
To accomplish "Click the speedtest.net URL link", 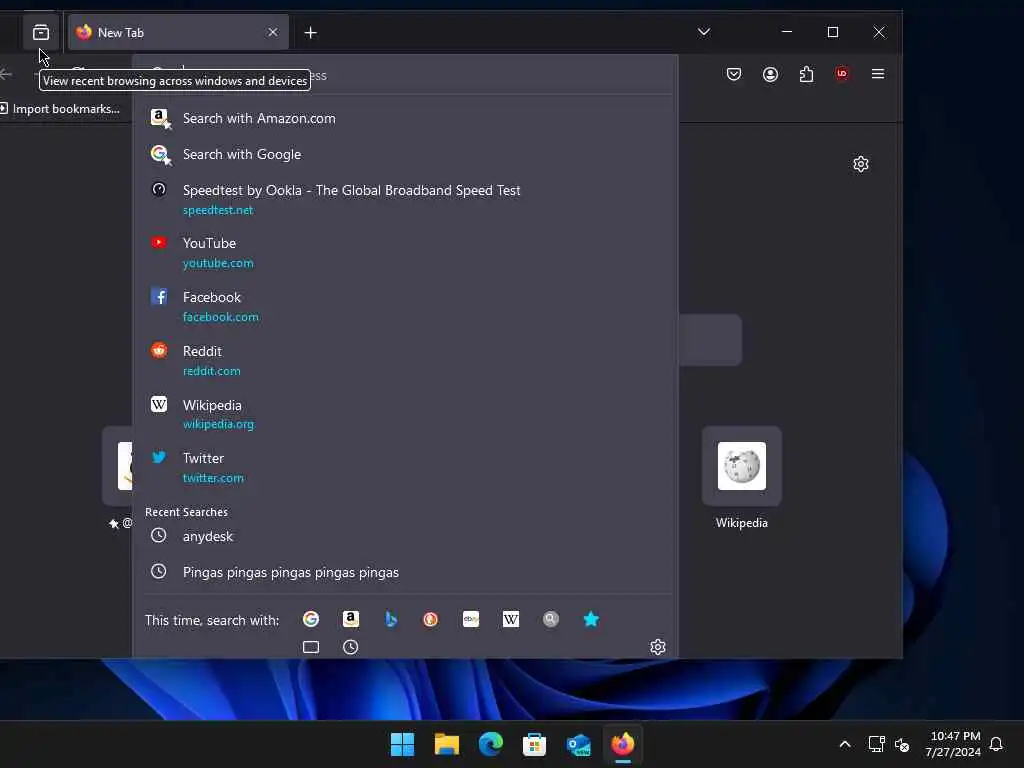I will 217,210.
